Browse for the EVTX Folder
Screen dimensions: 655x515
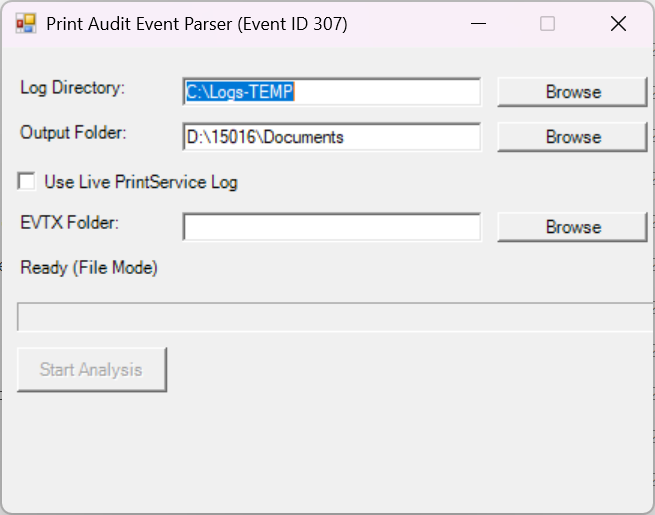click(572, 227)
